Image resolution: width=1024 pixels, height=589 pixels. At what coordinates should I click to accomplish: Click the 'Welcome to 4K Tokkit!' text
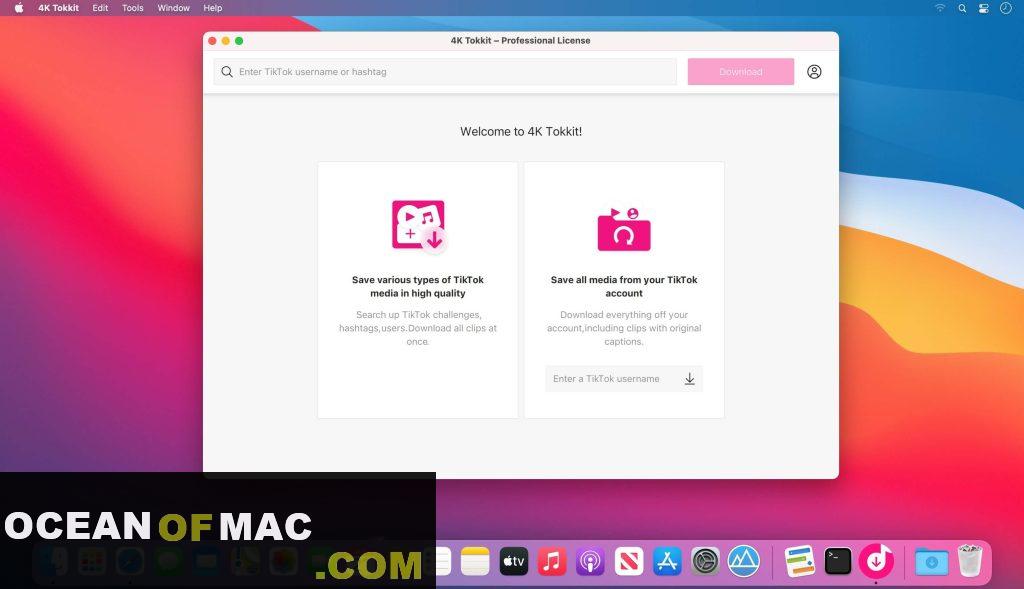click(521, 131)
